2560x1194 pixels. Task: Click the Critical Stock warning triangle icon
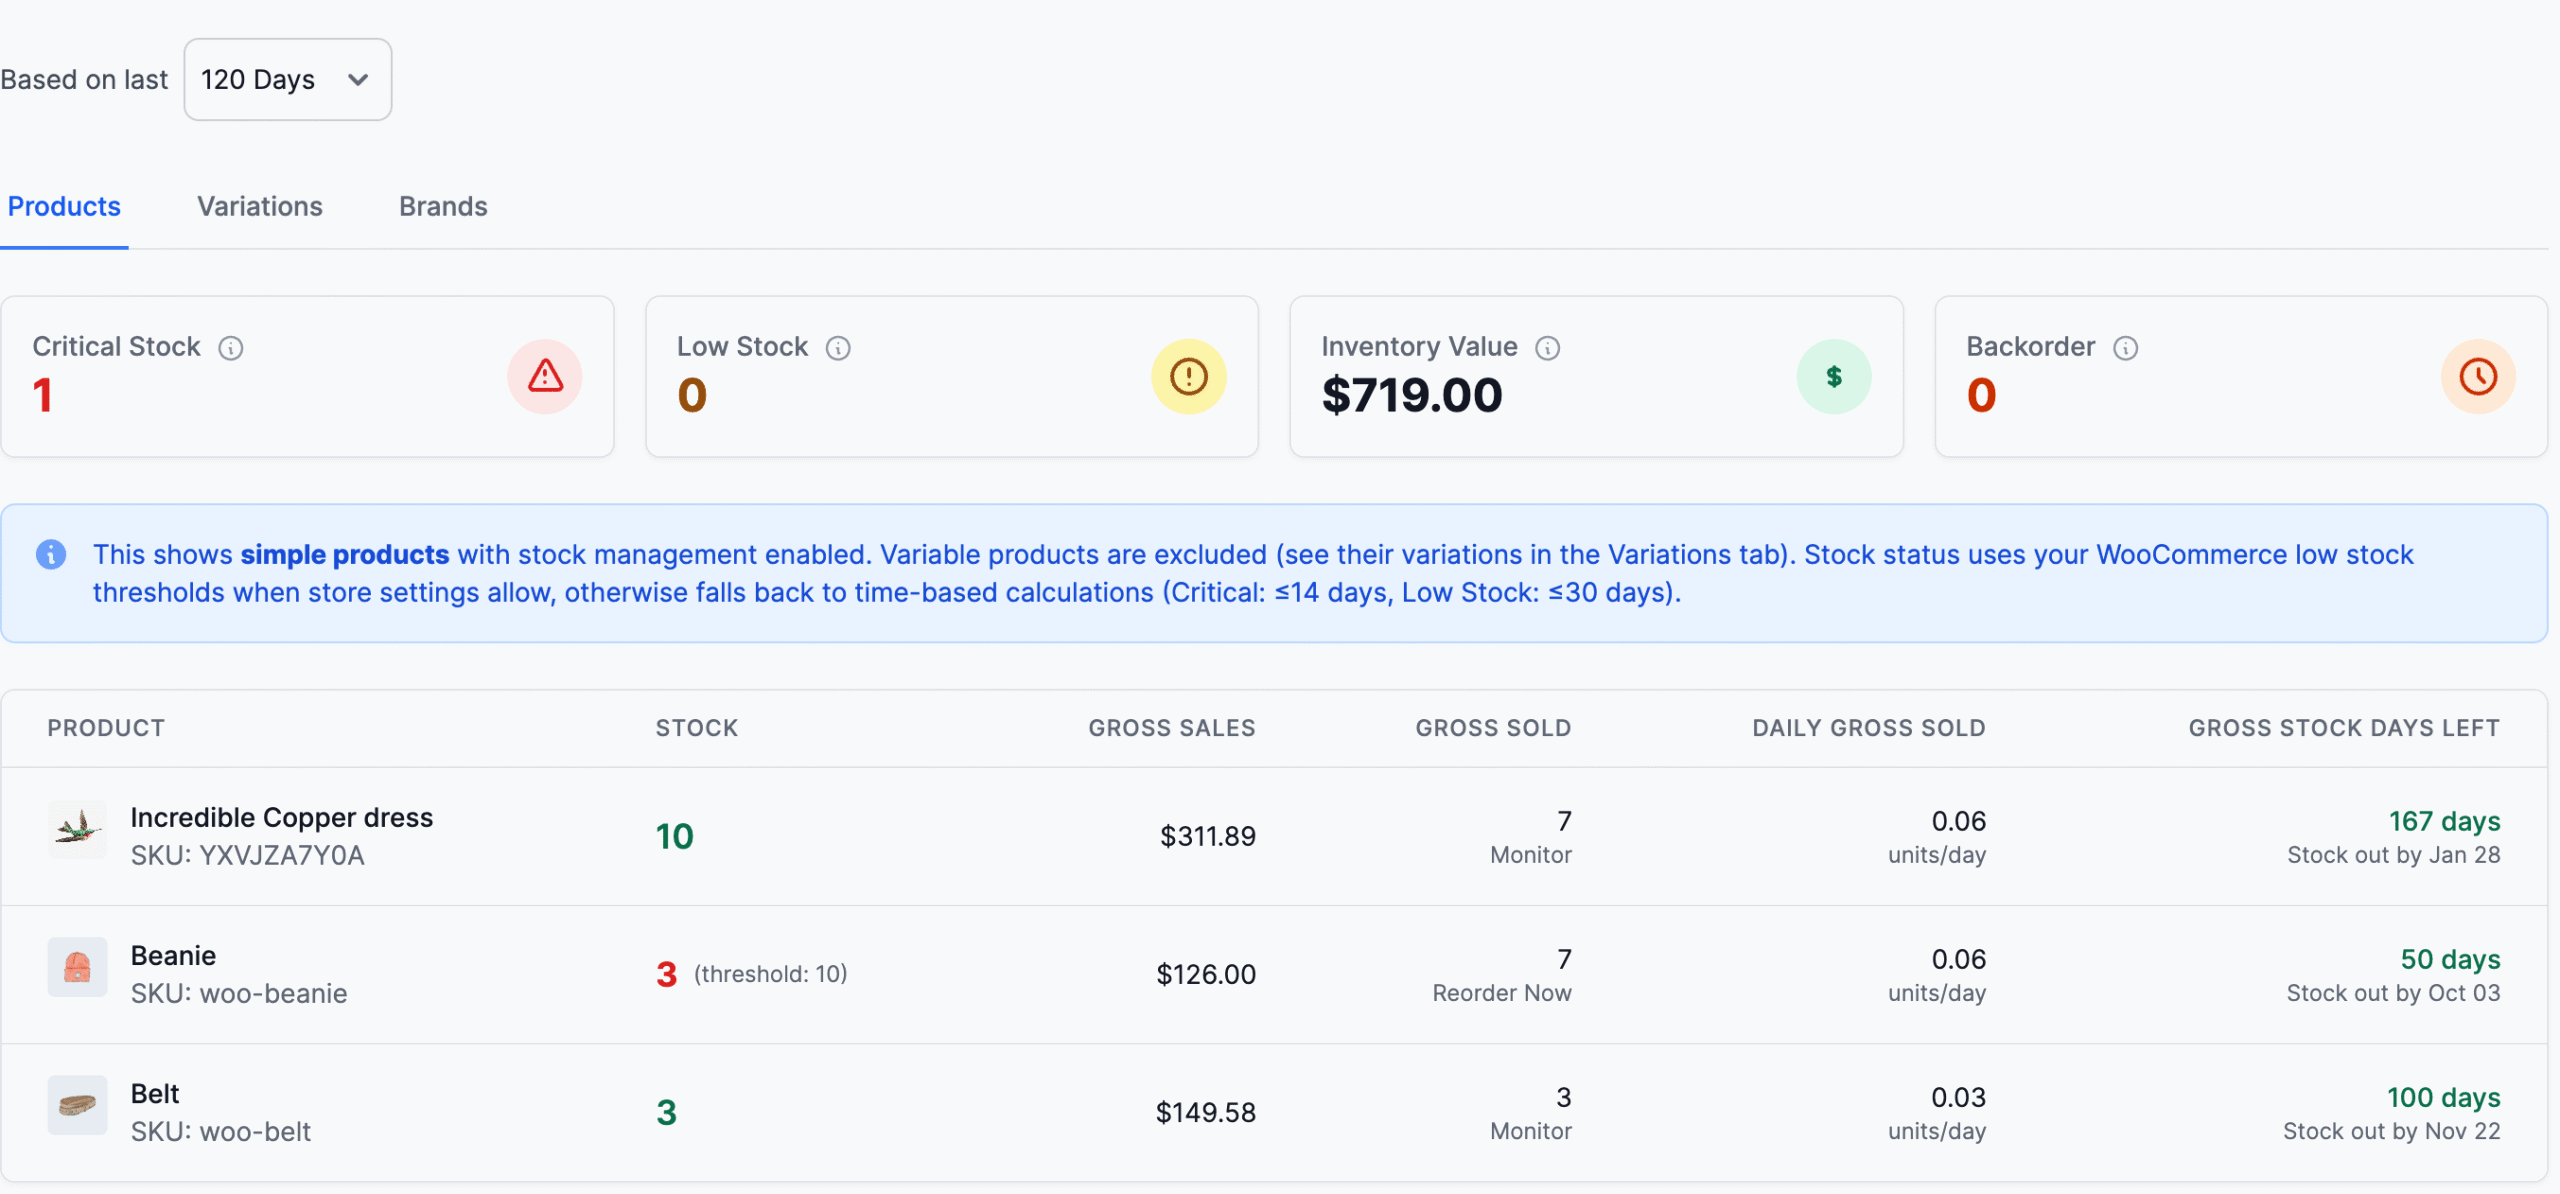(545, 376)
